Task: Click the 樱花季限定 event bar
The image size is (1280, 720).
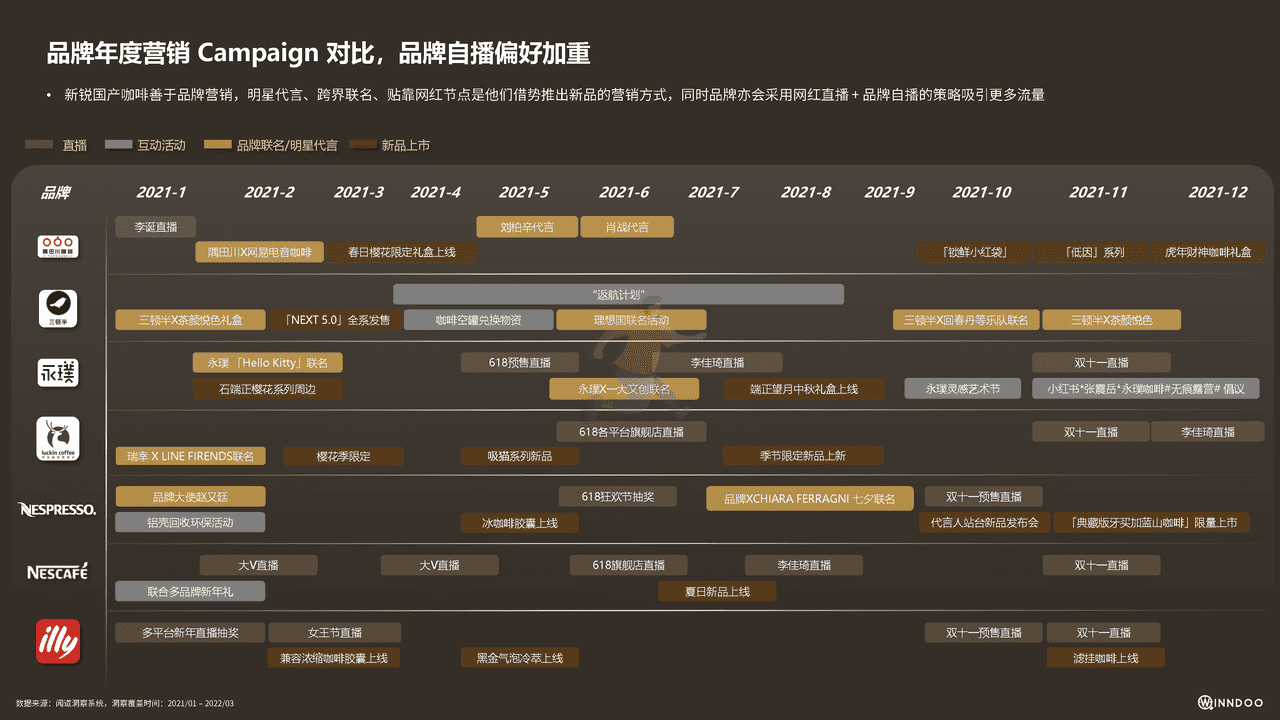Action: tap(344, 456)
